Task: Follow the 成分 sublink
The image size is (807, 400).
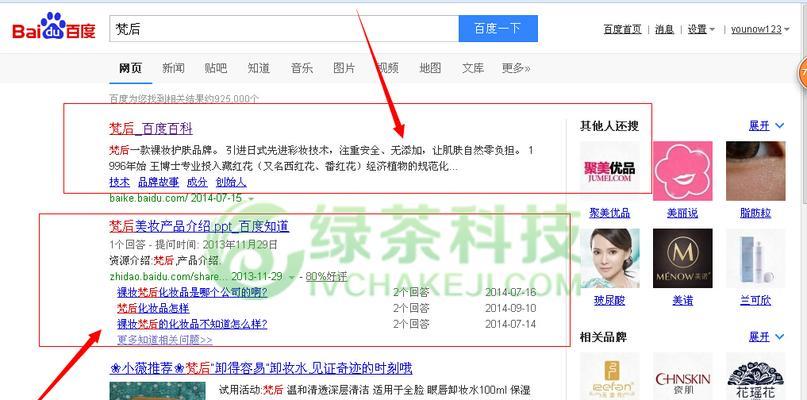Action: tap(197, 182)
